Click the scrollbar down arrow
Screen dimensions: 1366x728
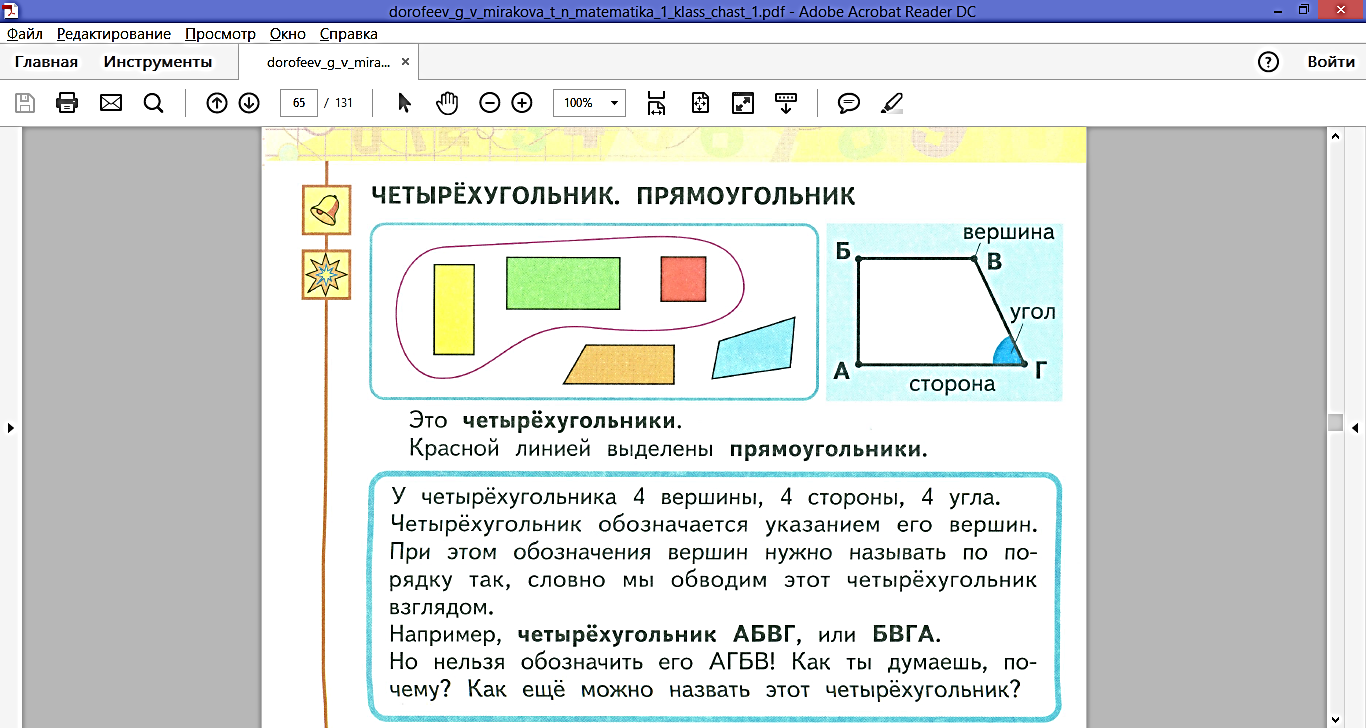point(1335,719)
